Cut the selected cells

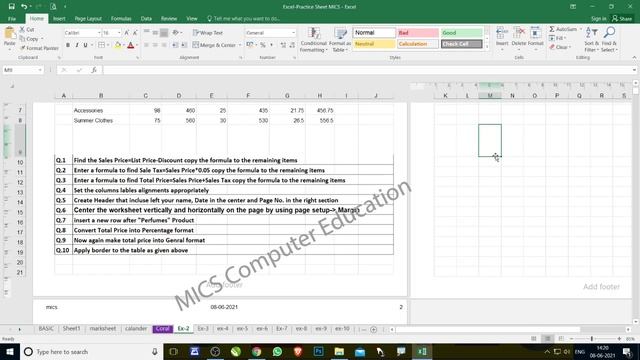tap(27, 30)
